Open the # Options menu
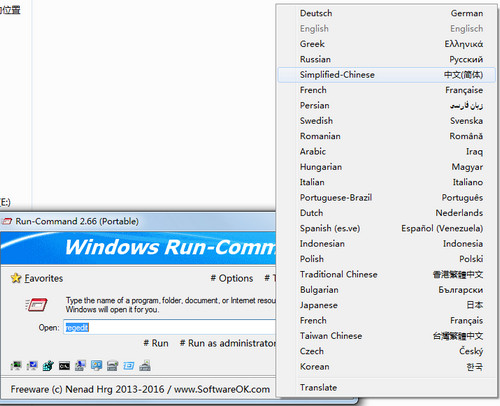Image resolution: width=500 pixels, height=406 pixels. (232, 278)
